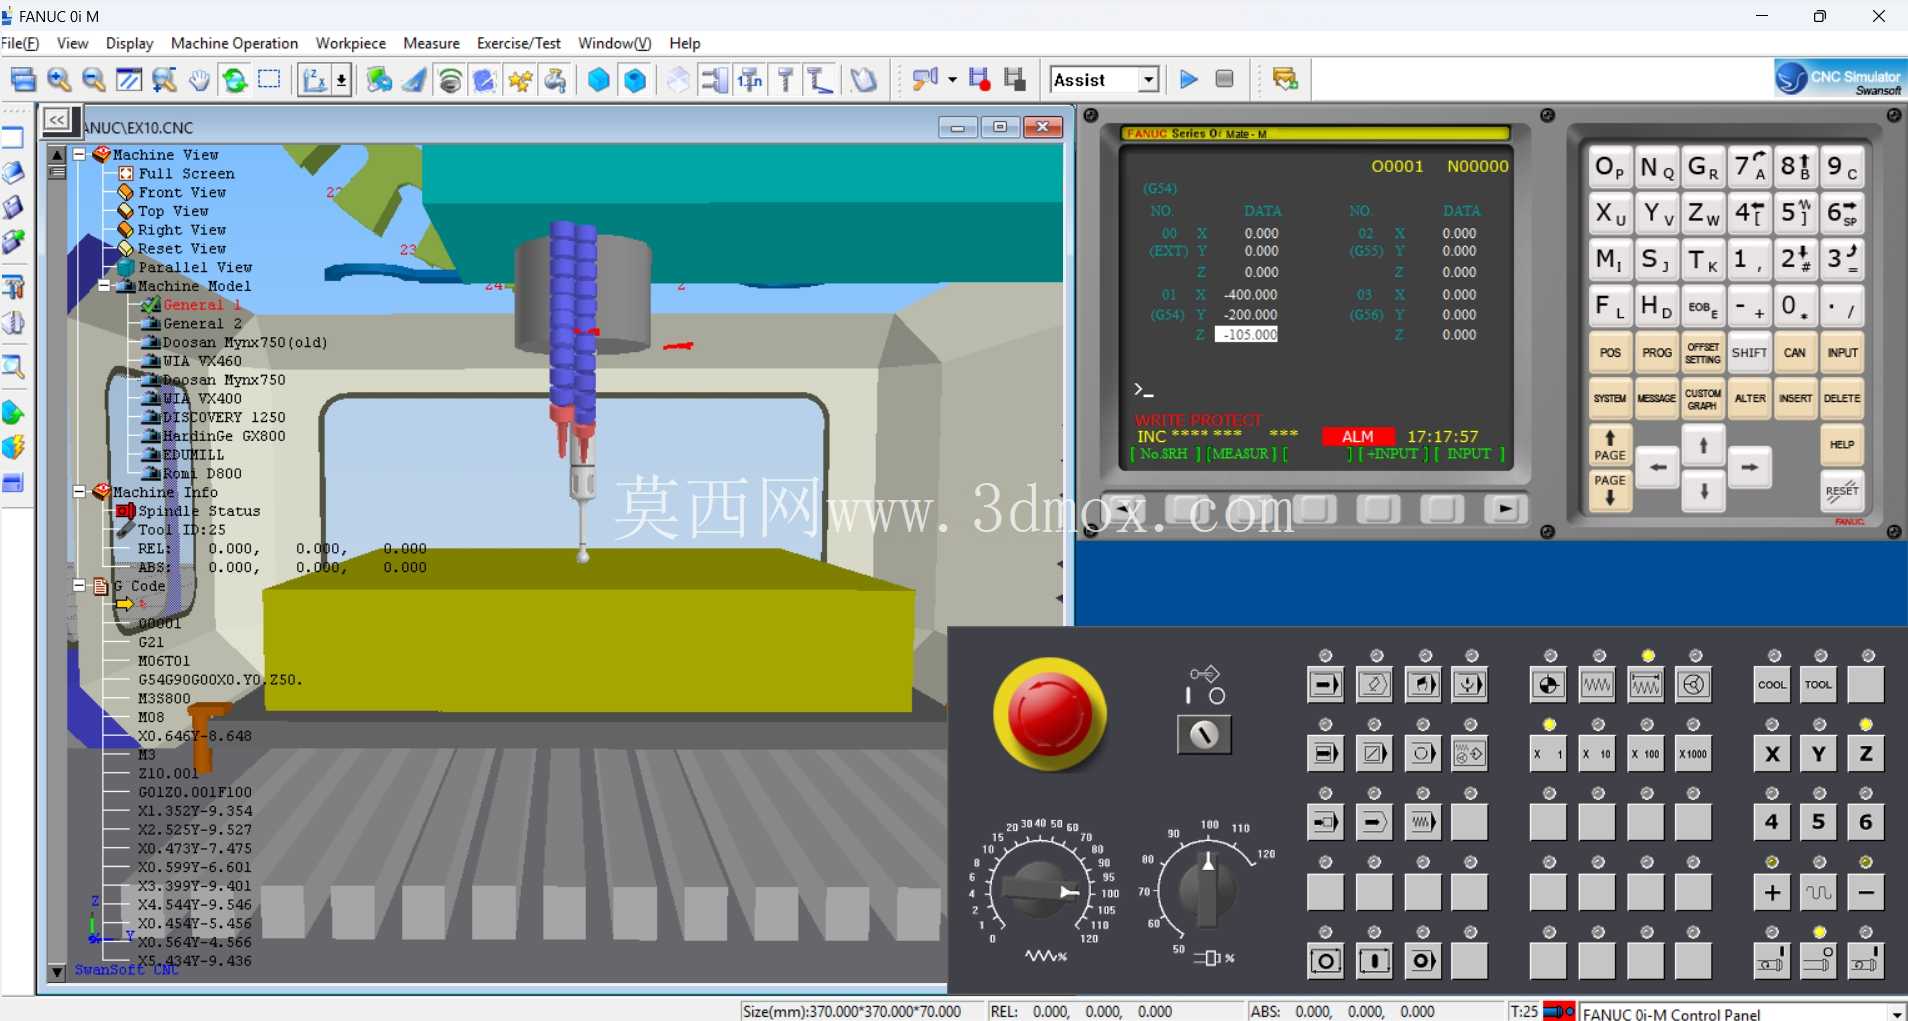1908x1021 pixels.
Task: Click the tree panel scroll down arrow
Action: pos(57,971)
